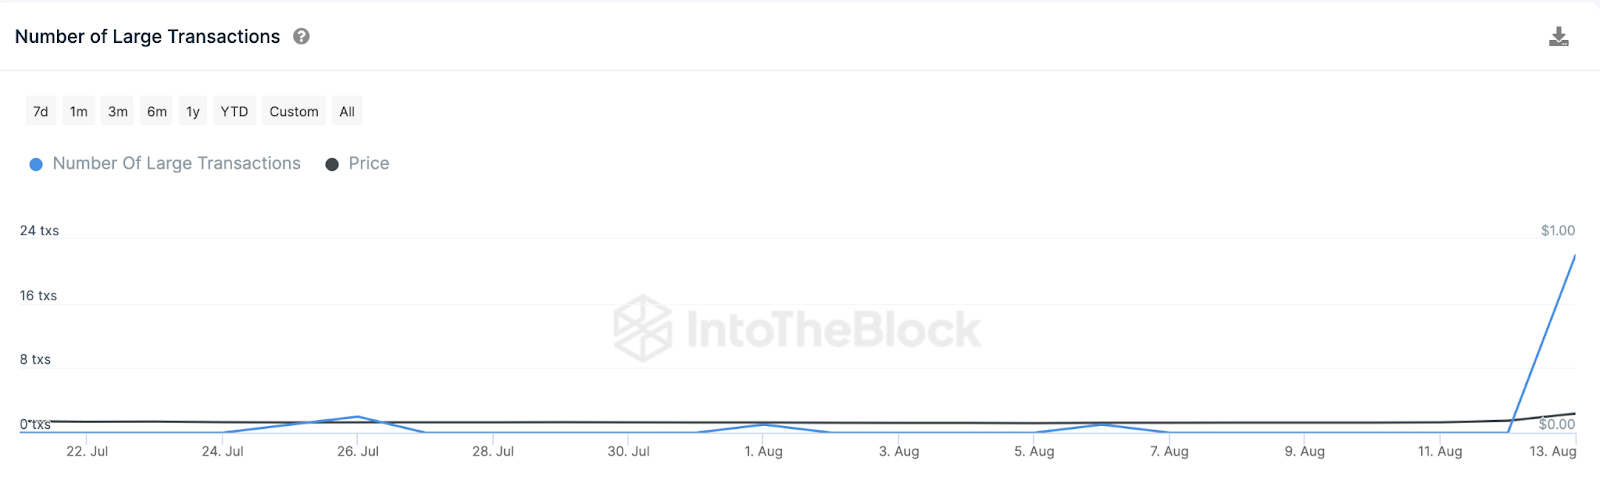This screenshot has width=1600, height=487.
Task: Toggle Number Of Large Transactions series
Action: (176, 163)
